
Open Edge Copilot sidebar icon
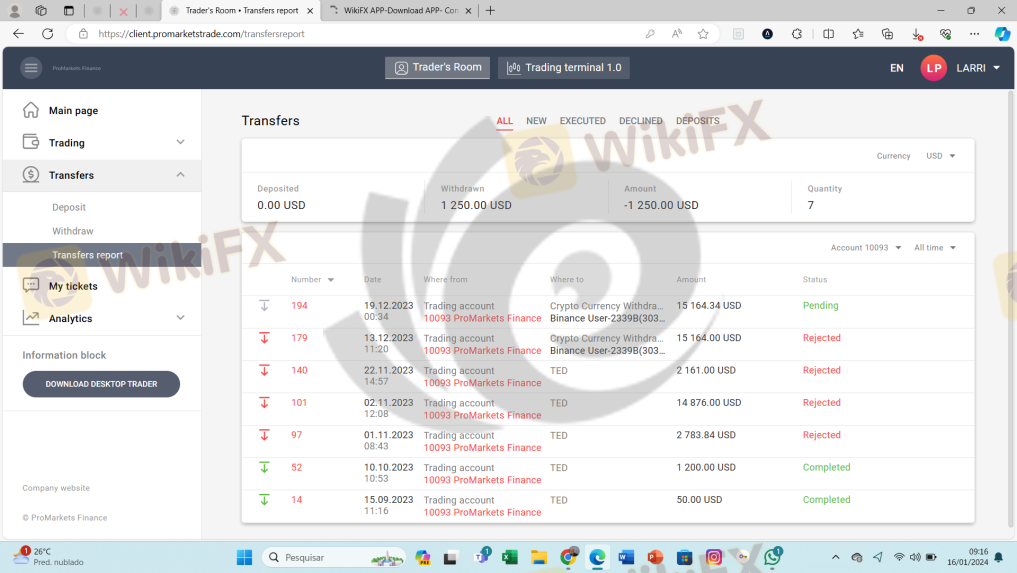point(1002,34)
